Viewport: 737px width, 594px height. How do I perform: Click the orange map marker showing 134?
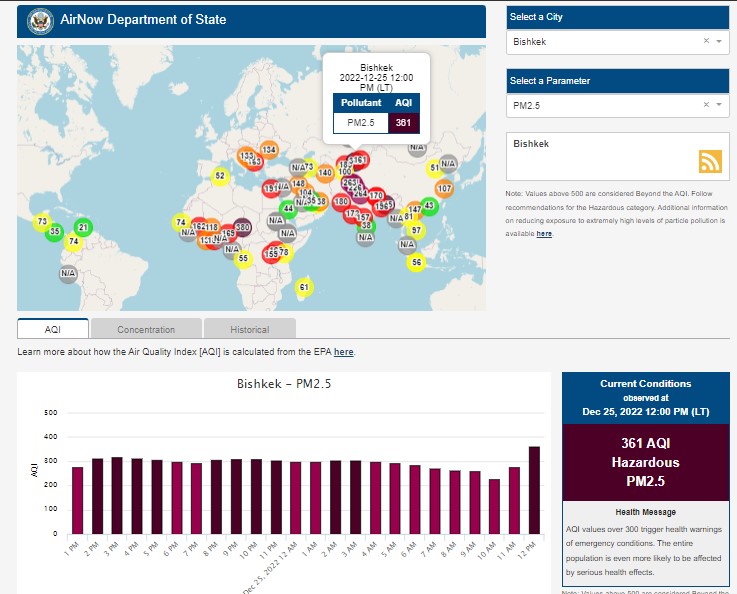click(268, 150)
